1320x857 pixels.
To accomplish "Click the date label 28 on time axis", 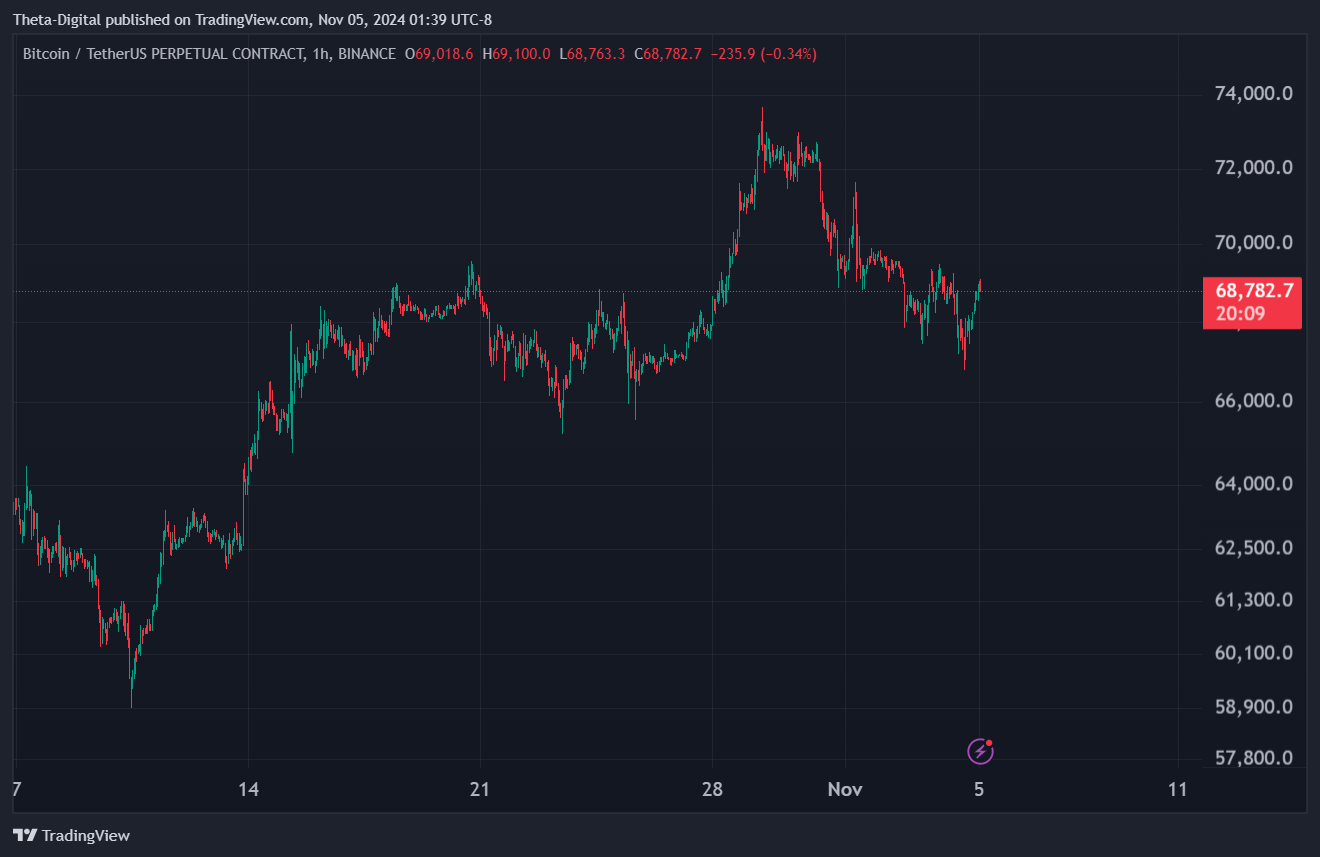I will coord(712,789).
